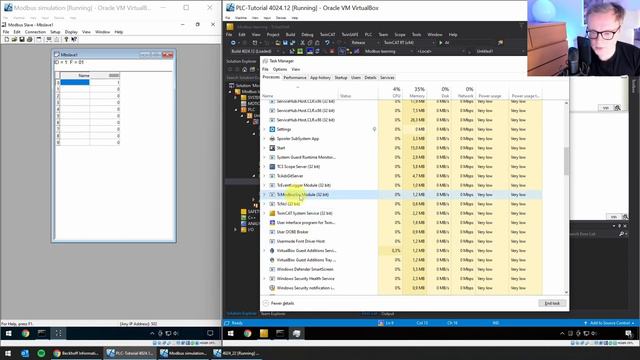The height and width of the screenshot is (360, 640).
Task: Select the Spooler SubSystem App process
Action: tap(298, 139)
